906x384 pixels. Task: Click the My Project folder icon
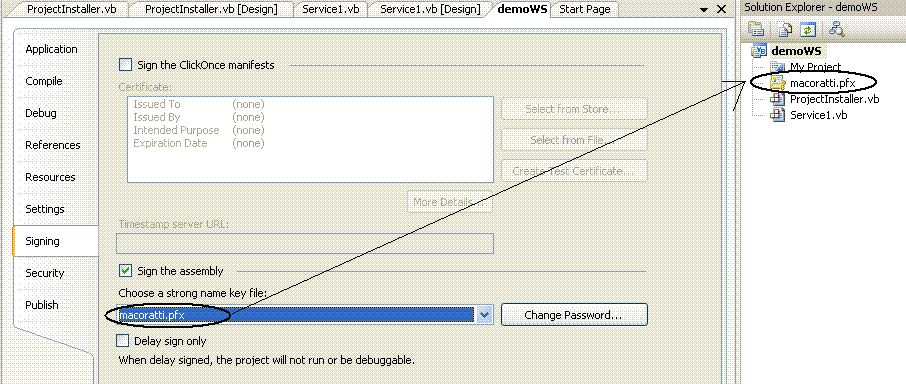coord(778,67)
